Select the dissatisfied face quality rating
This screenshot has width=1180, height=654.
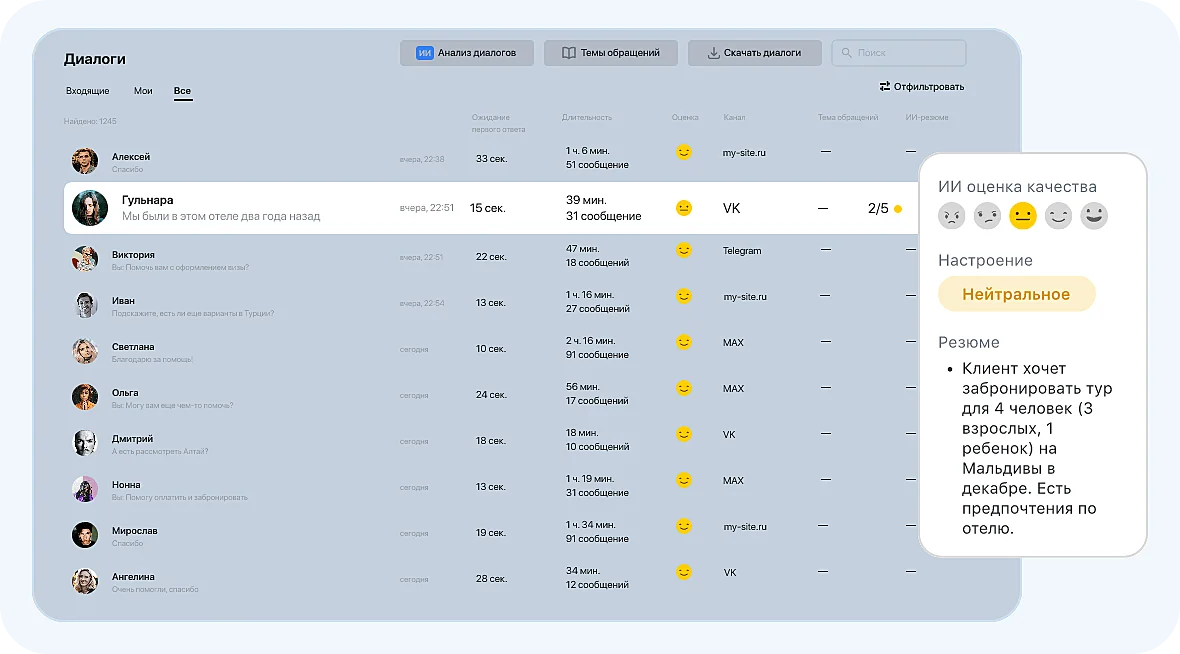[987, 216]
